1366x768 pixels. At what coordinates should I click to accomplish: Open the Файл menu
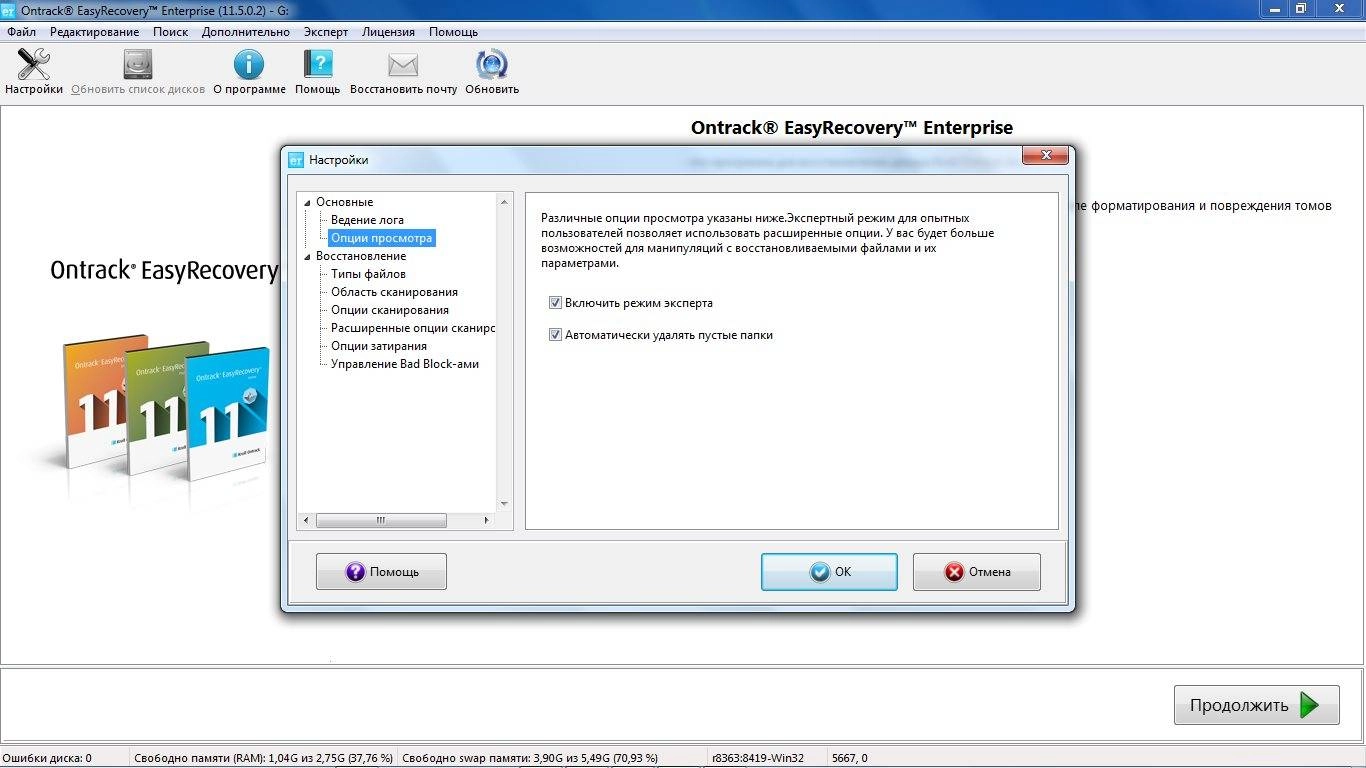click(x=21, y=32)
